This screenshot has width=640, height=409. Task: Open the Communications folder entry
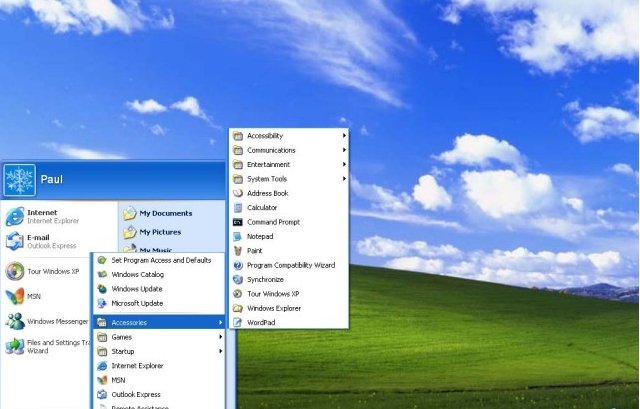click(x=289, y=150)
